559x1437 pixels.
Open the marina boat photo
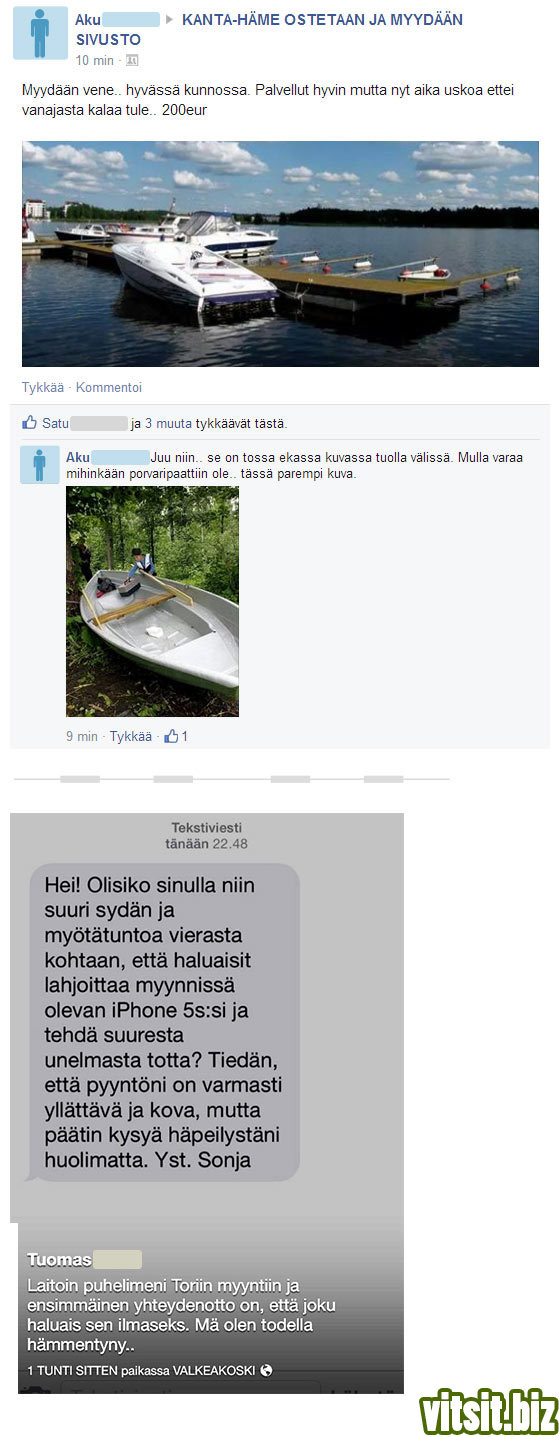[280, 254]
